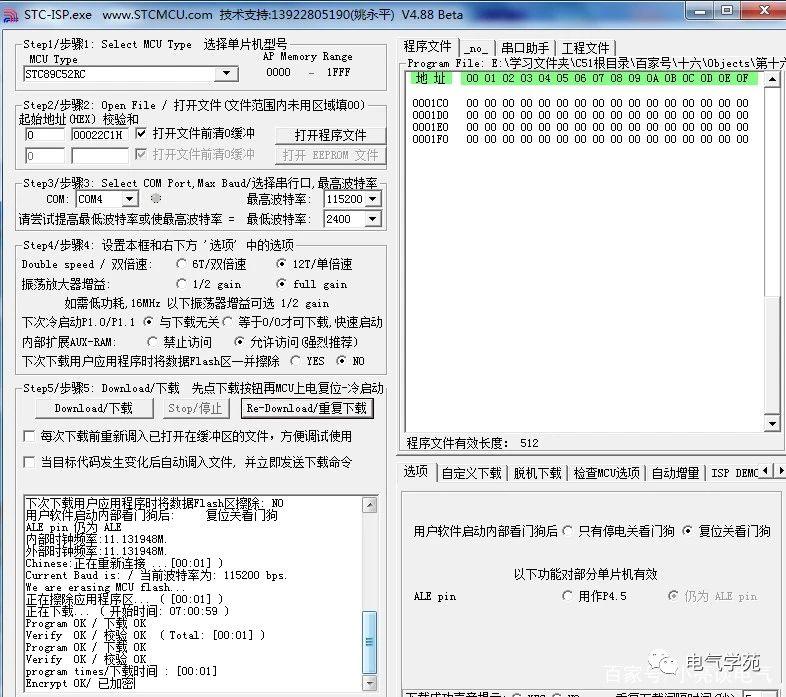Click Re-Download/重复下载 button
Viewport: 786px width, 697px height.
pyautogui.click(x=307, y=408)
